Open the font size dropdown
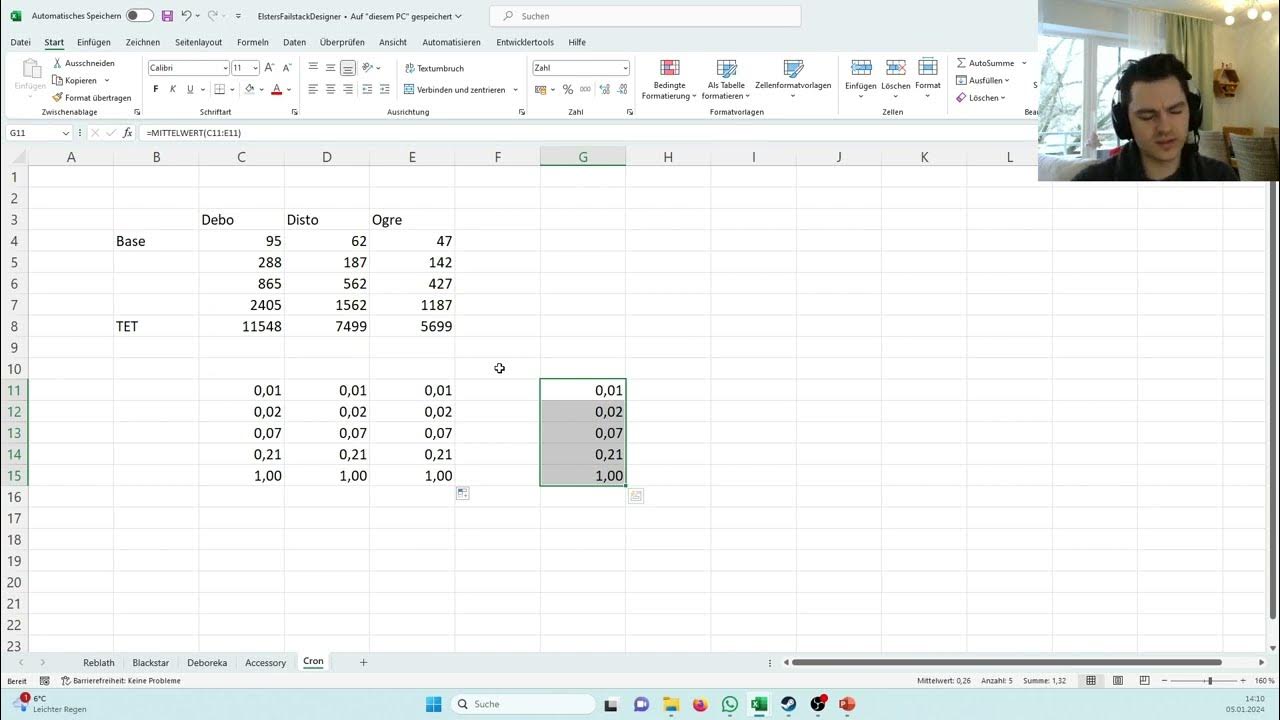This screenshot has width=1280, height=720. pos(255,68)
